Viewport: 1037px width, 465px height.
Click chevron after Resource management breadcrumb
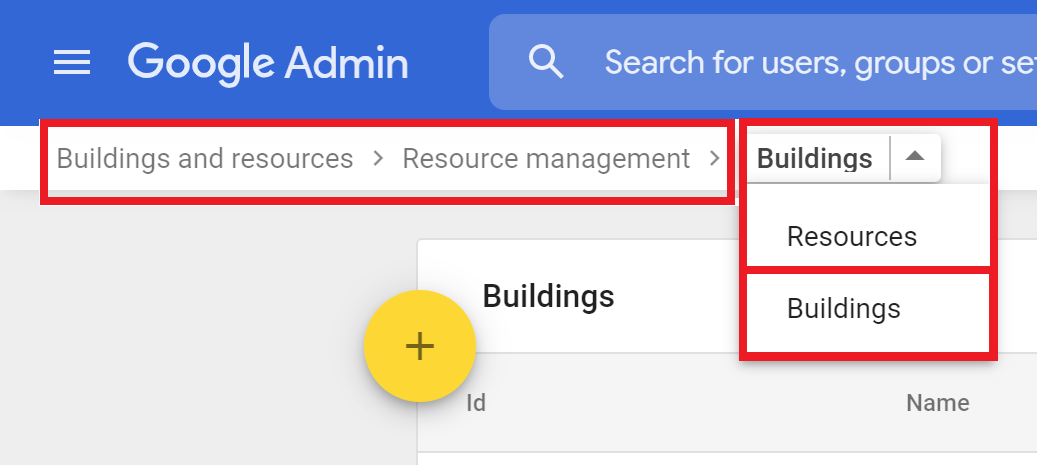(x=714, y=159)
